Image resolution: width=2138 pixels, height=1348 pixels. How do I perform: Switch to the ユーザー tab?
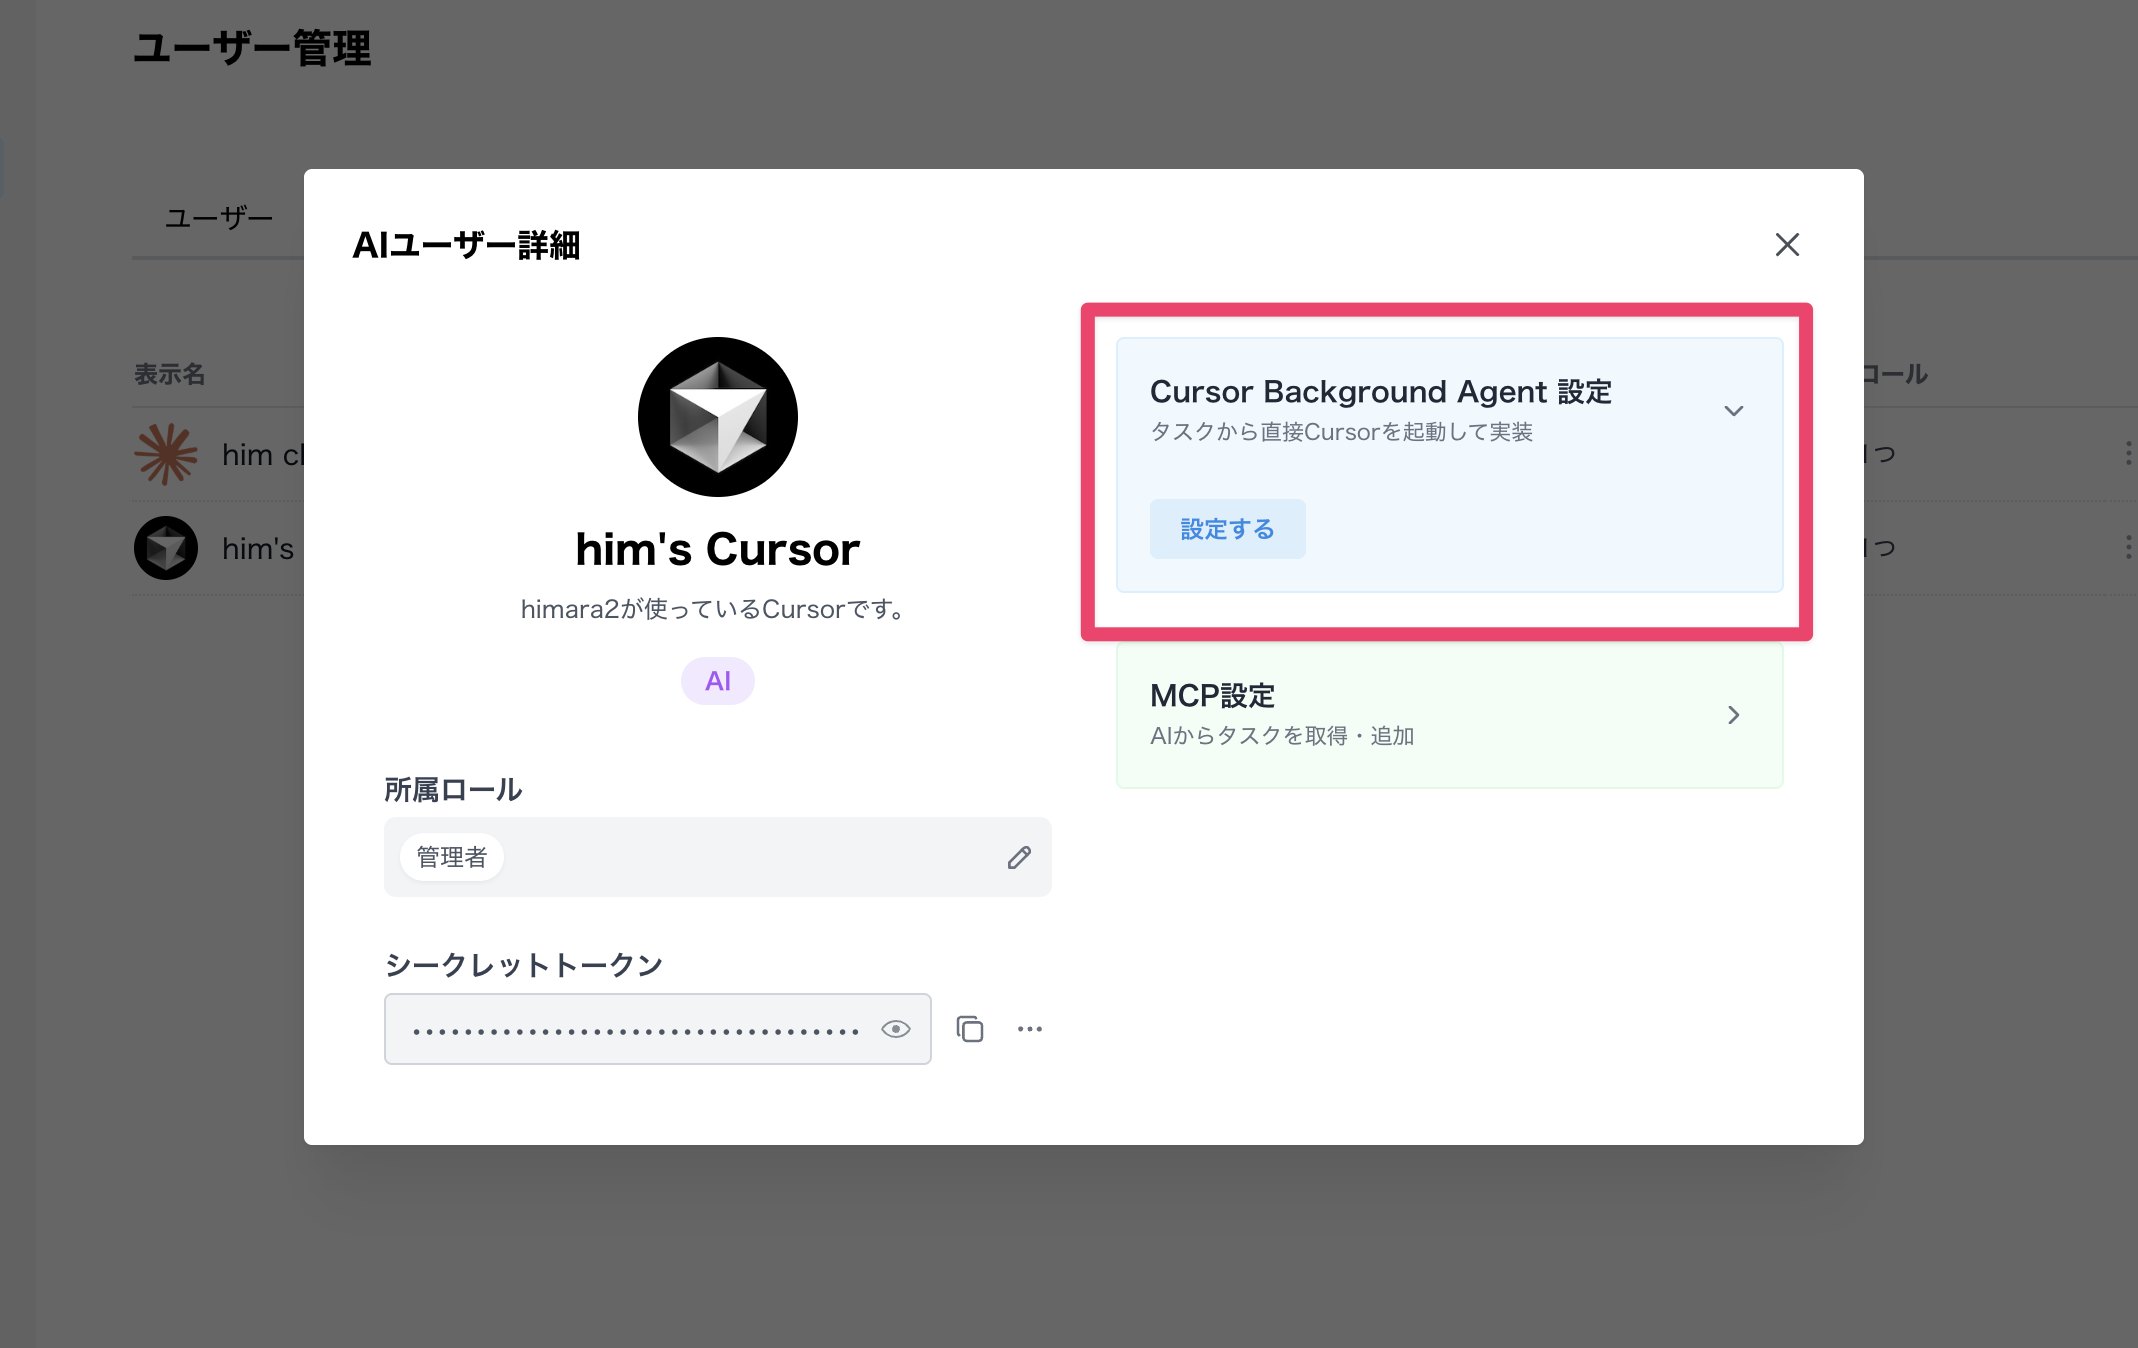coord(219,218)
